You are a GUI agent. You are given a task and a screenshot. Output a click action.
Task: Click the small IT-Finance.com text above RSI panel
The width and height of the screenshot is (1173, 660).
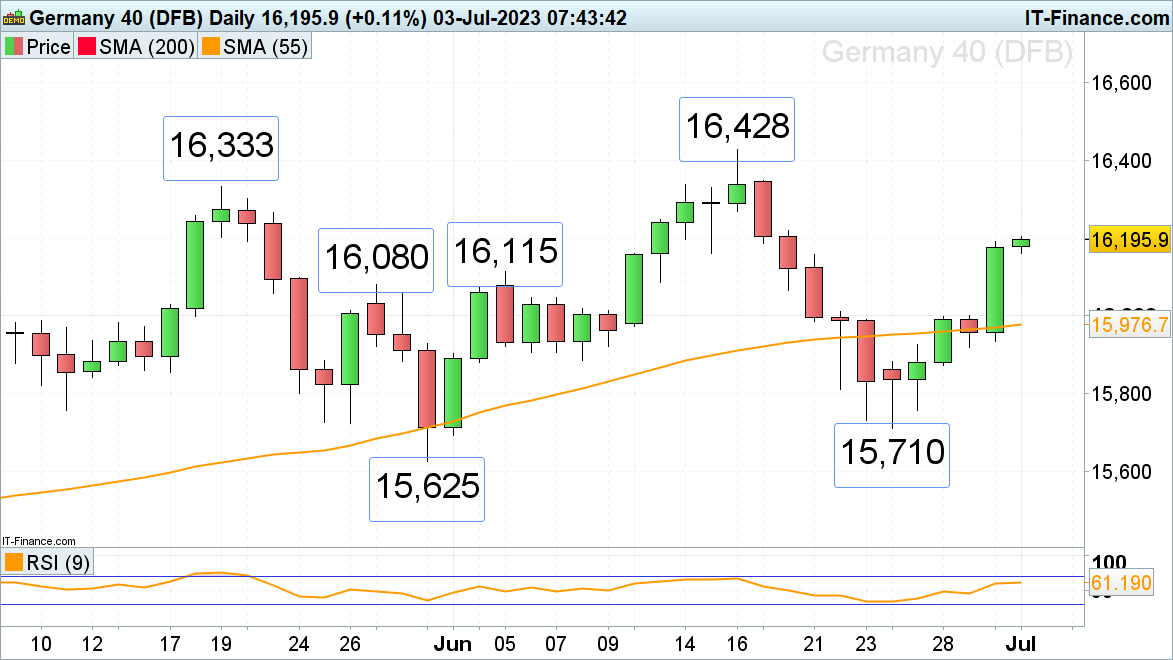click(x=38, y=541)
